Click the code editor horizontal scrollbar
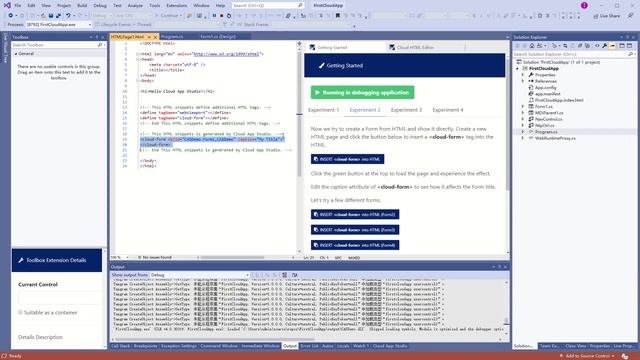Viewport: 640px width, 360px height. (232, 258)
